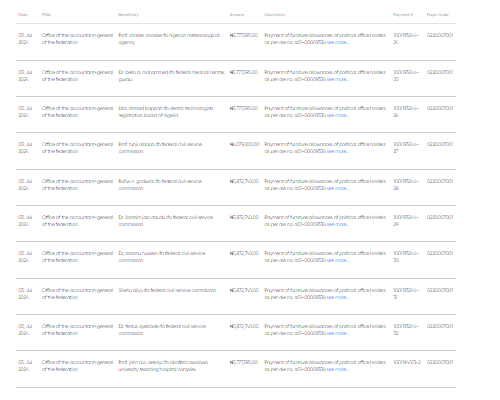Expand 'see more' for Dr. Festus Oyebade row

[338, 333]
